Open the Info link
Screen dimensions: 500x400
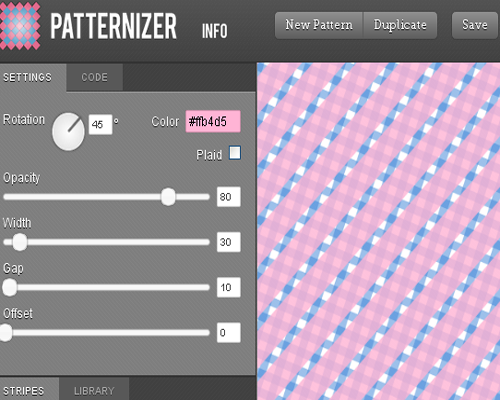215,31
